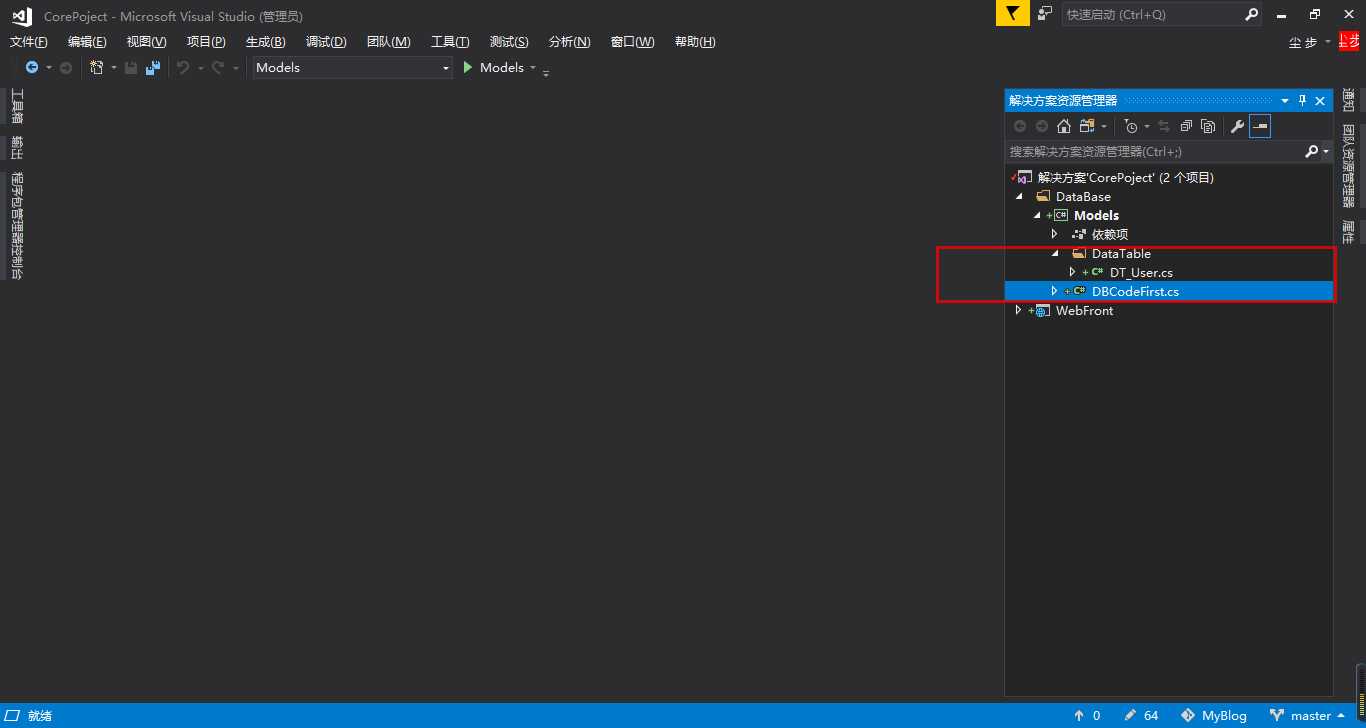Click unpushed commits arrow in status bar

point(1086,716)
